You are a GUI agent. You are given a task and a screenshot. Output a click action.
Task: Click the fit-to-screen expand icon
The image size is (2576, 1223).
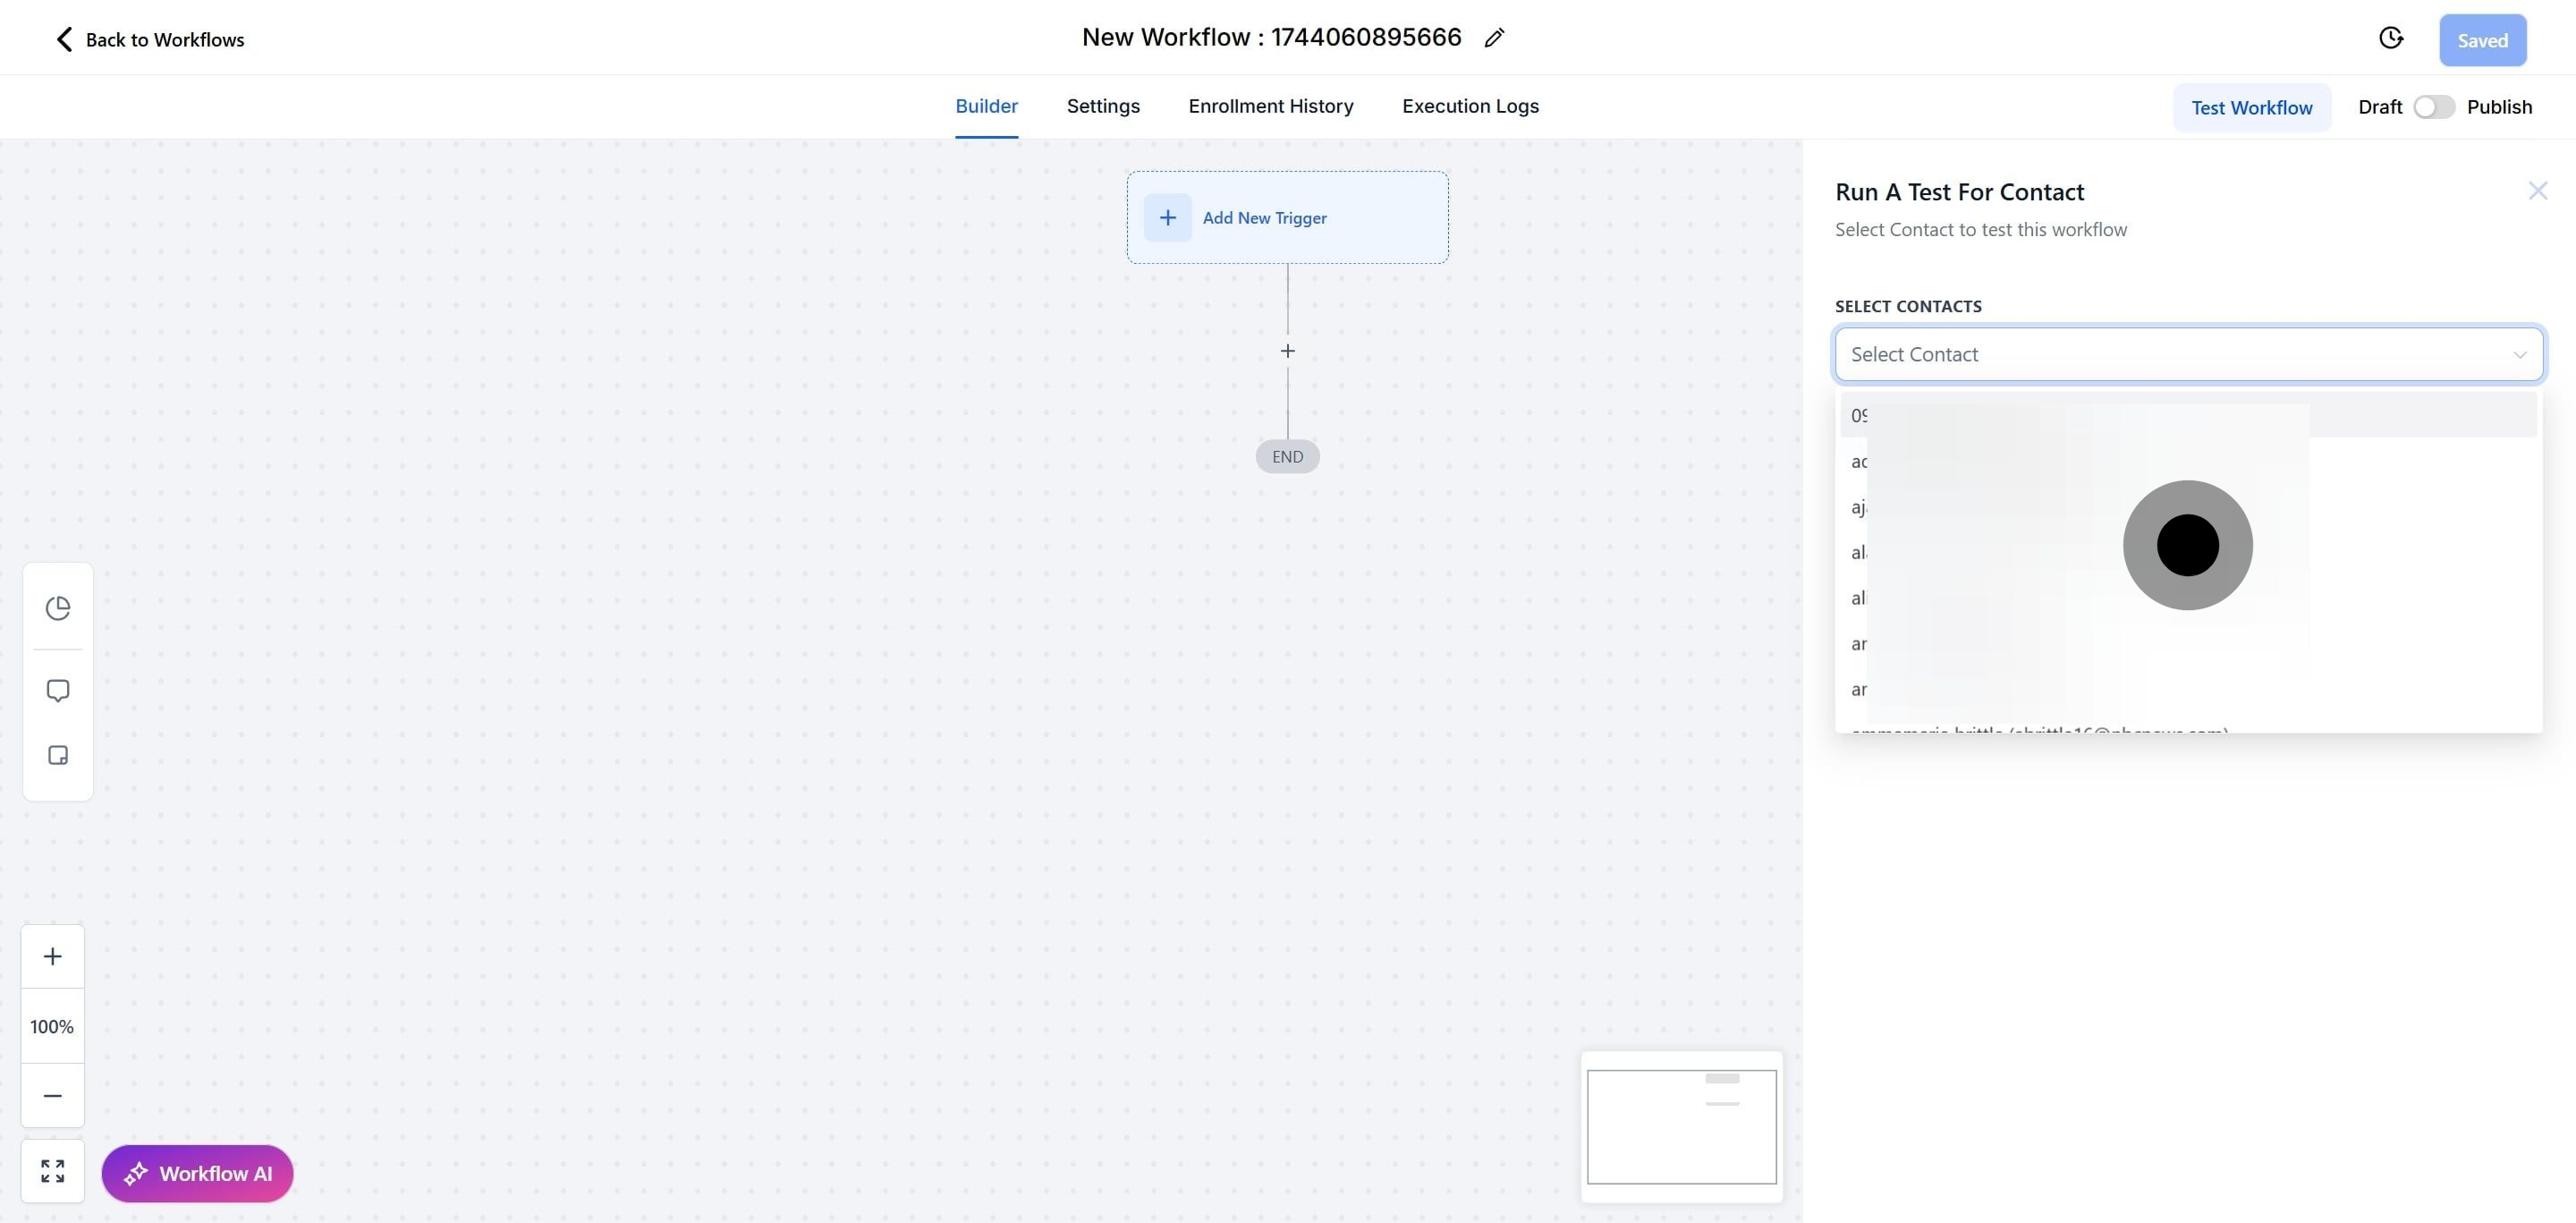53,1171
